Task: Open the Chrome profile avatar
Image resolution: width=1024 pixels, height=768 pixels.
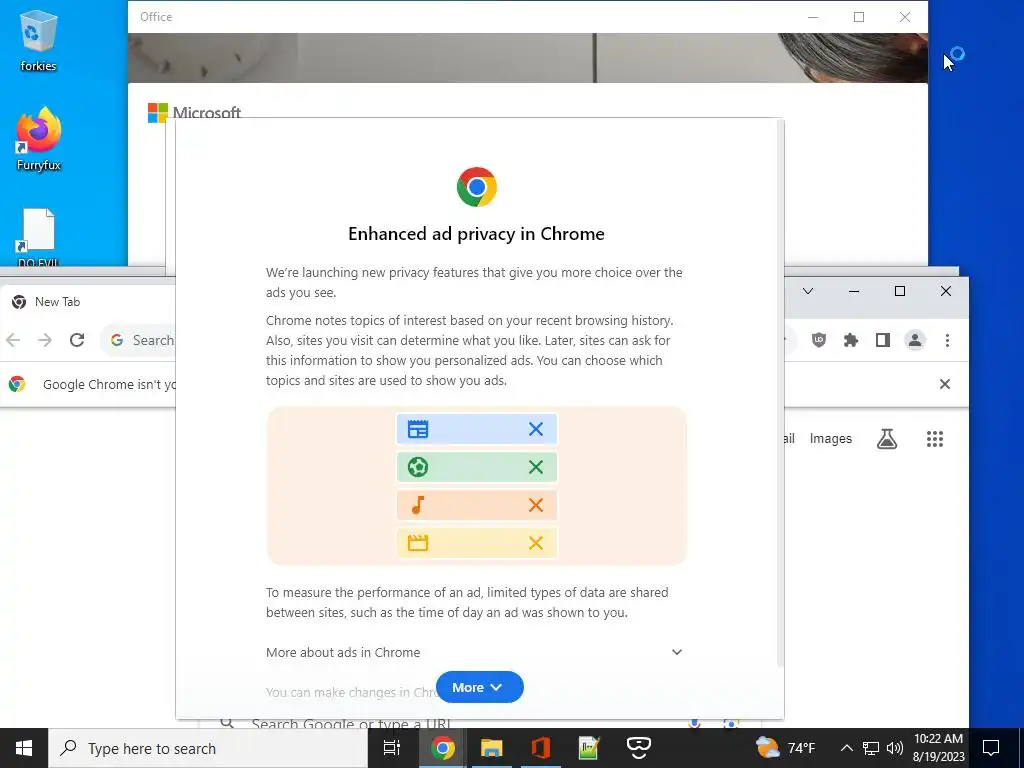Action: (915, 340)
